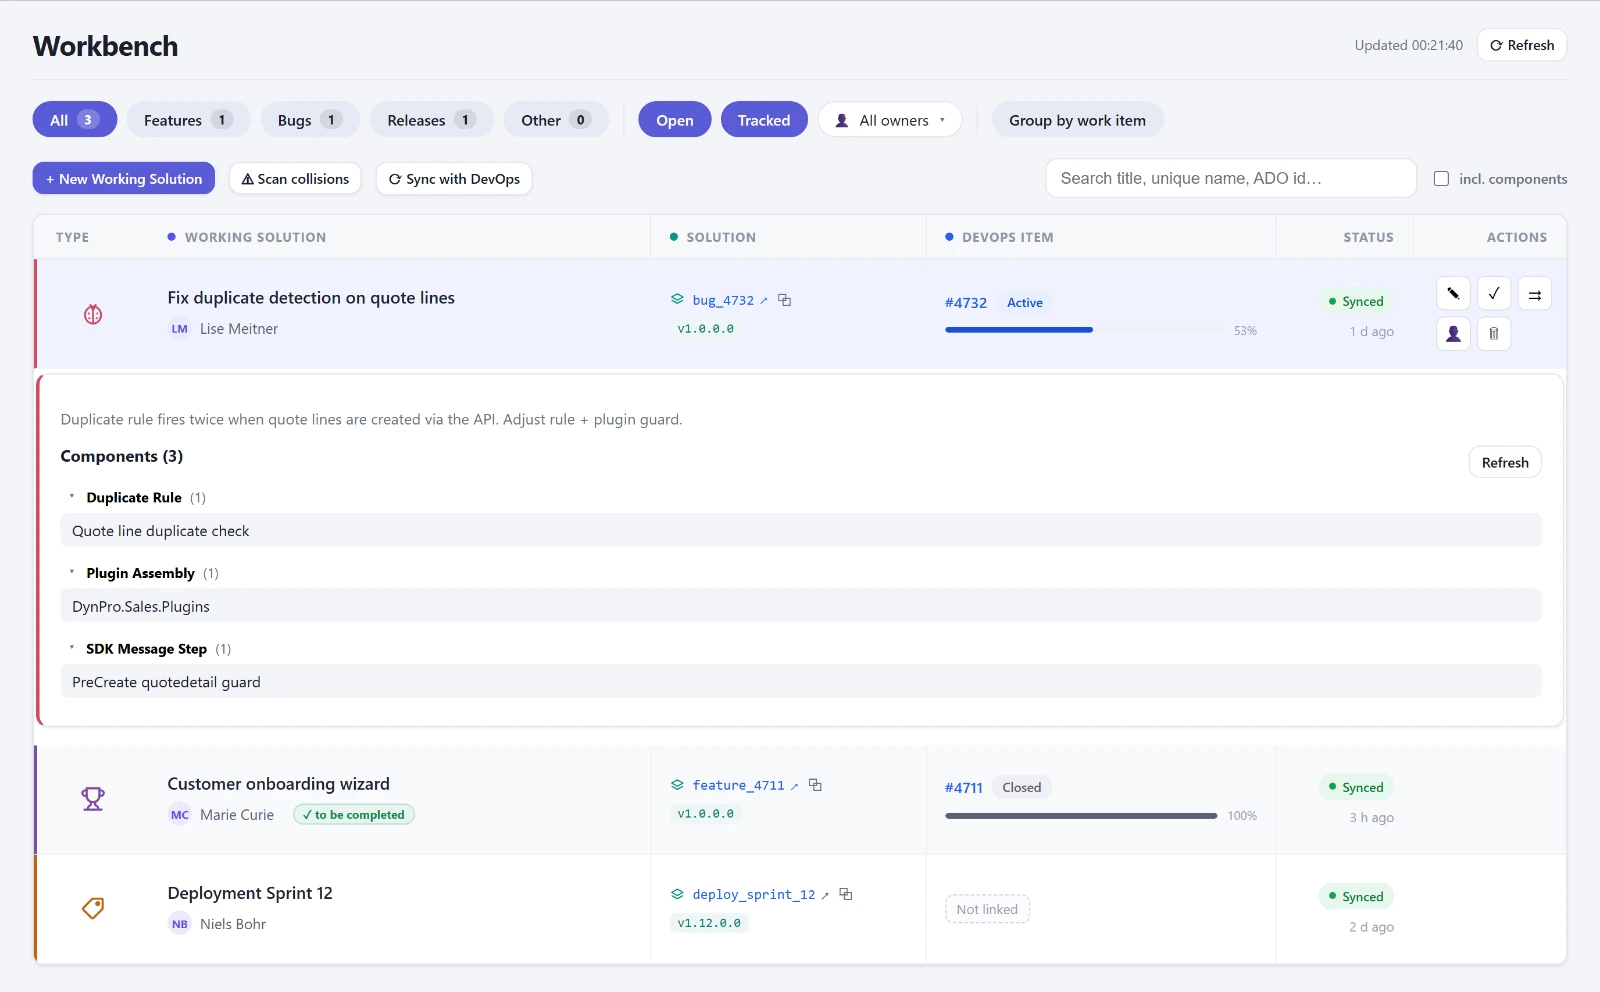Click the New Working Solution button

pos(124,179)
